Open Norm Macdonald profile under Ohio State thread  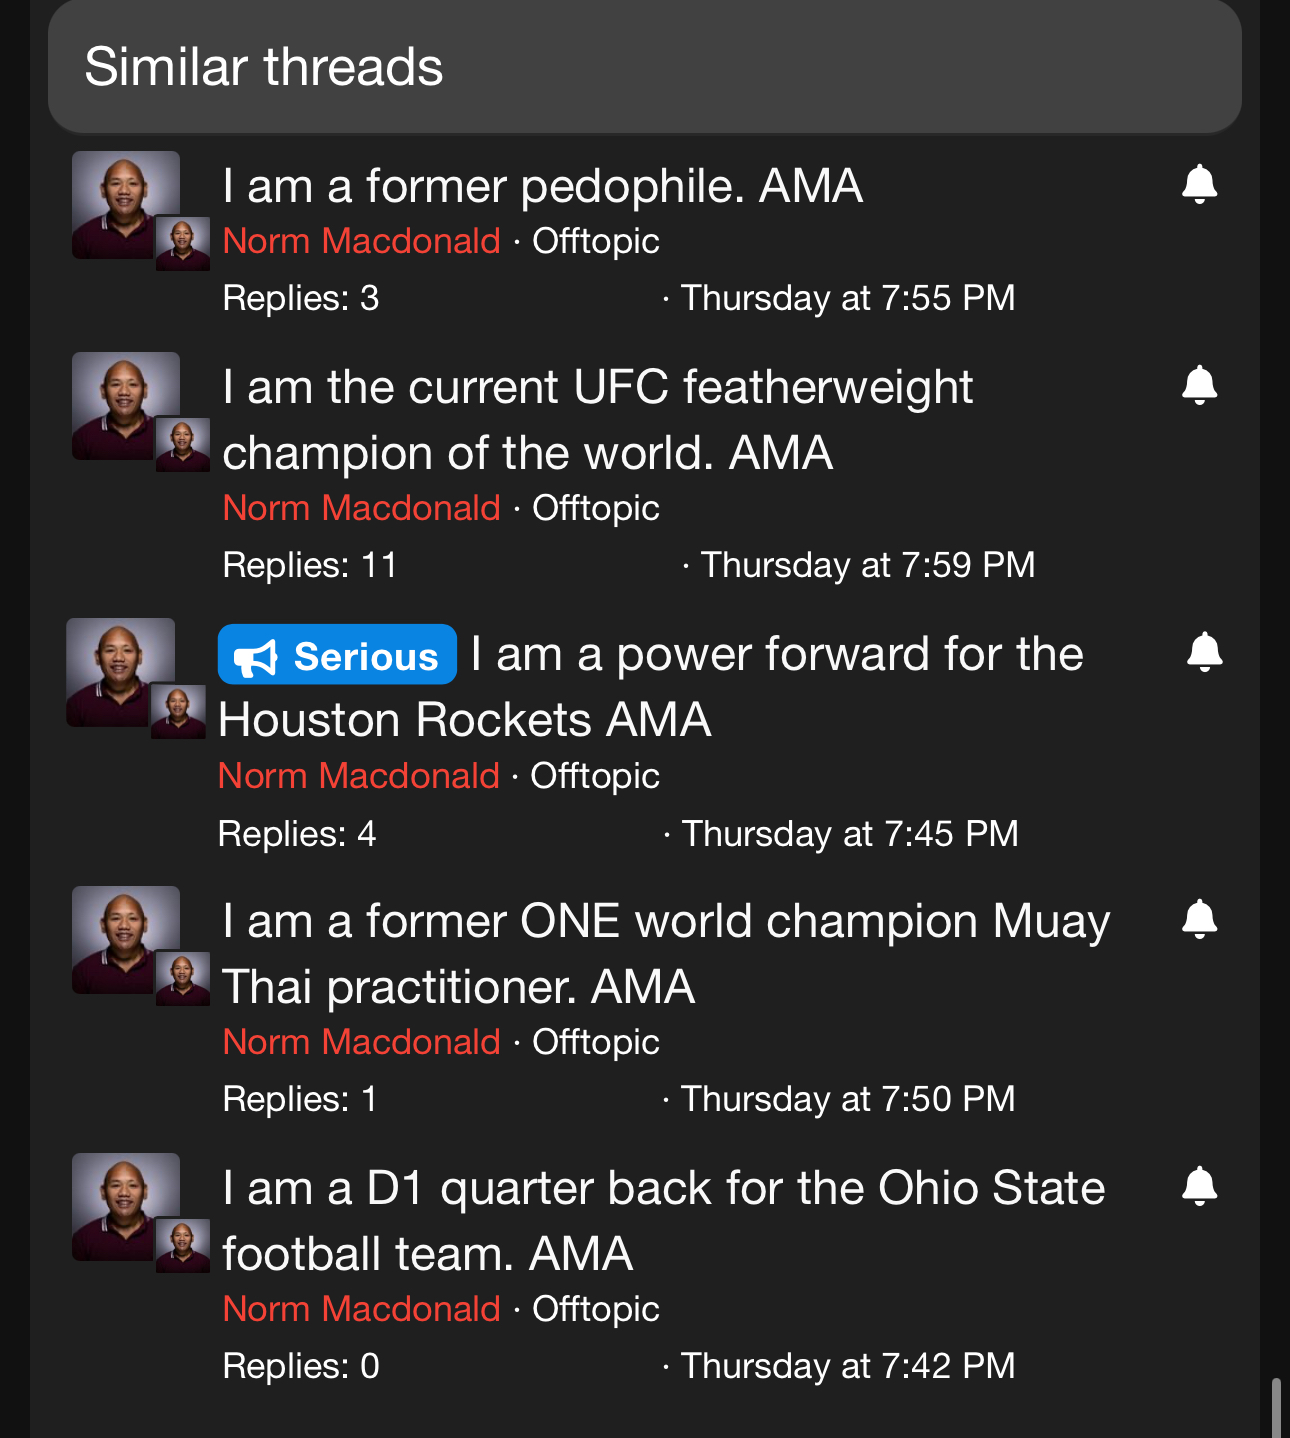click(x=361, y=1309)
